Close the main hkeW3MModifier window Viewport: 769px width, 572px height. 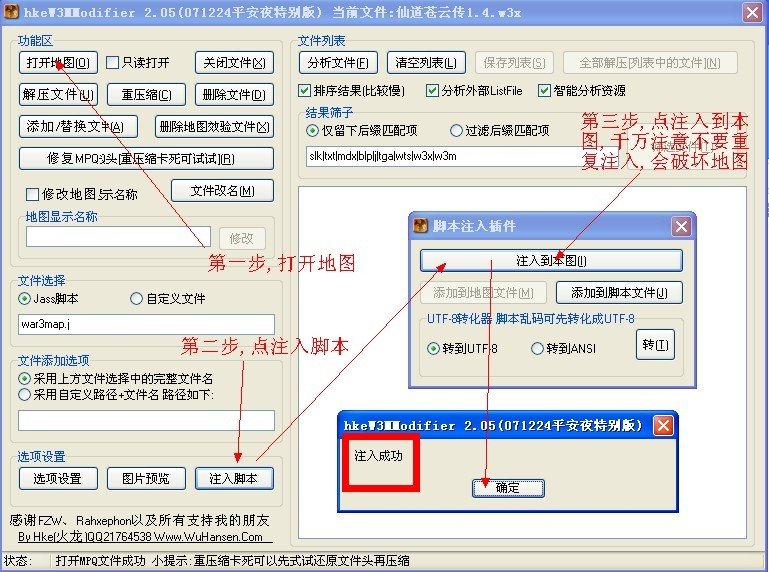(753, 12)
